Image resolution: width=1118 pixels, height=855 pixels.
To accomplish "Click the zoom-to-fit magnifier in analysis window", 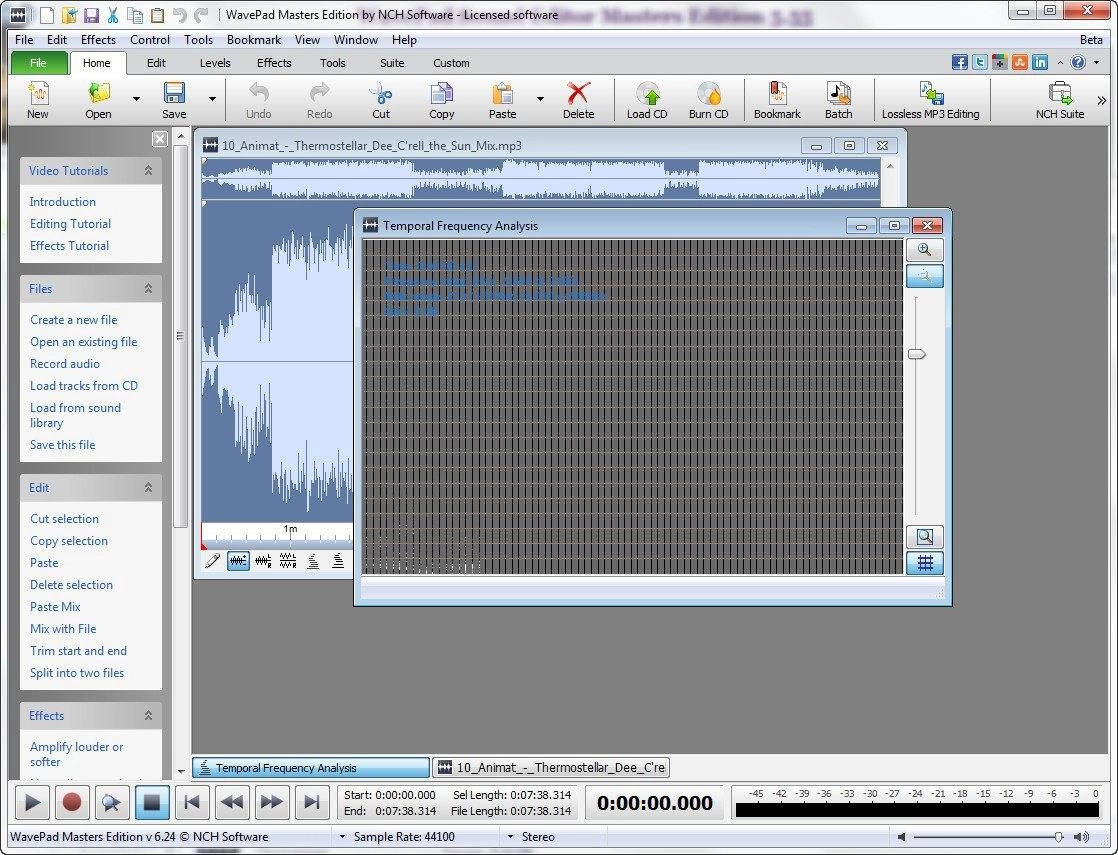I will pos(925,536).
